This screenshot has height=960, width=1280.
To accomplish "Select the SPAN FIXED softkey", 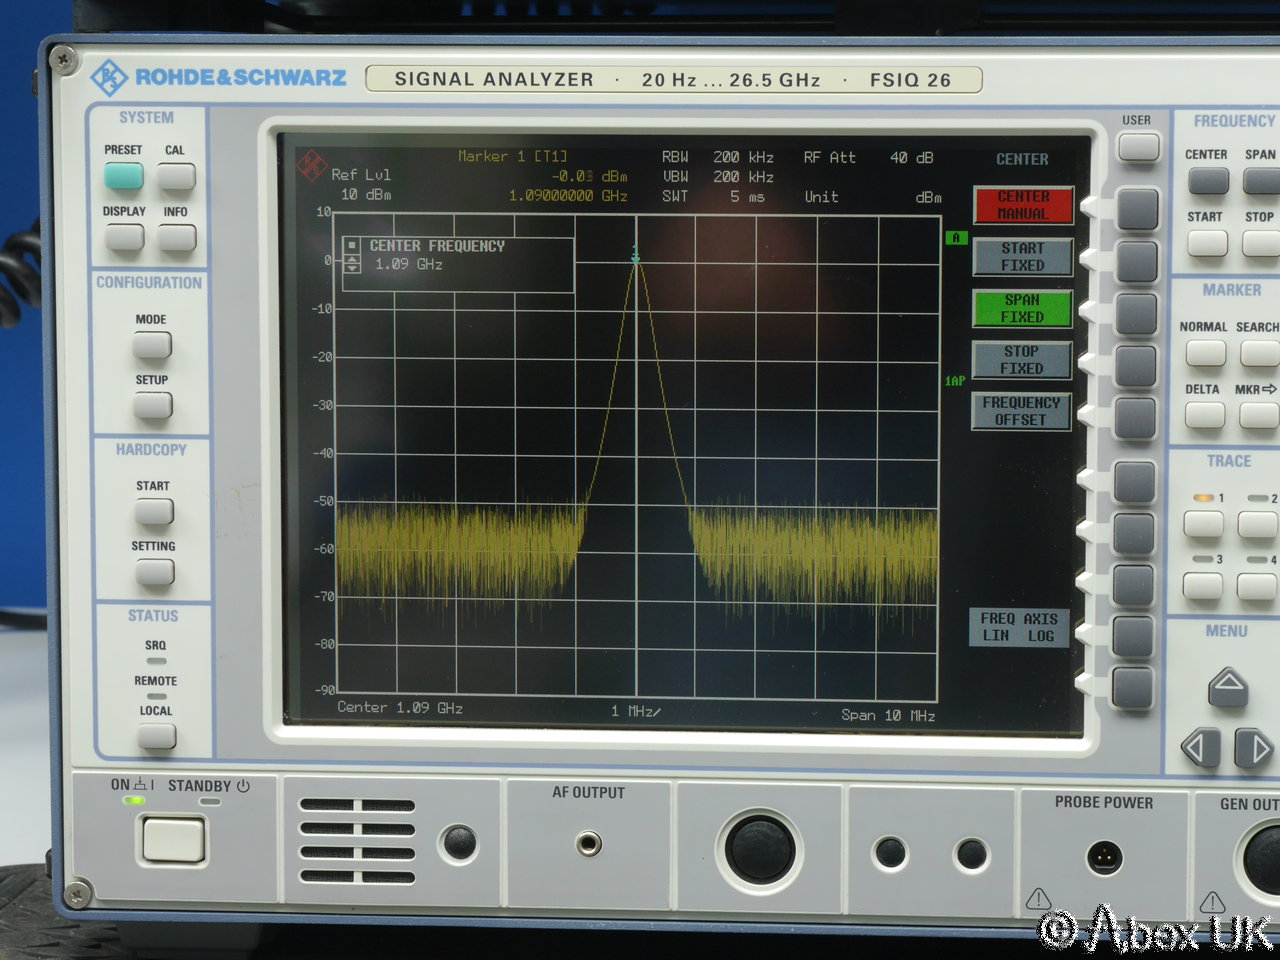I will pyautogui.click(x=1022, y=308).
